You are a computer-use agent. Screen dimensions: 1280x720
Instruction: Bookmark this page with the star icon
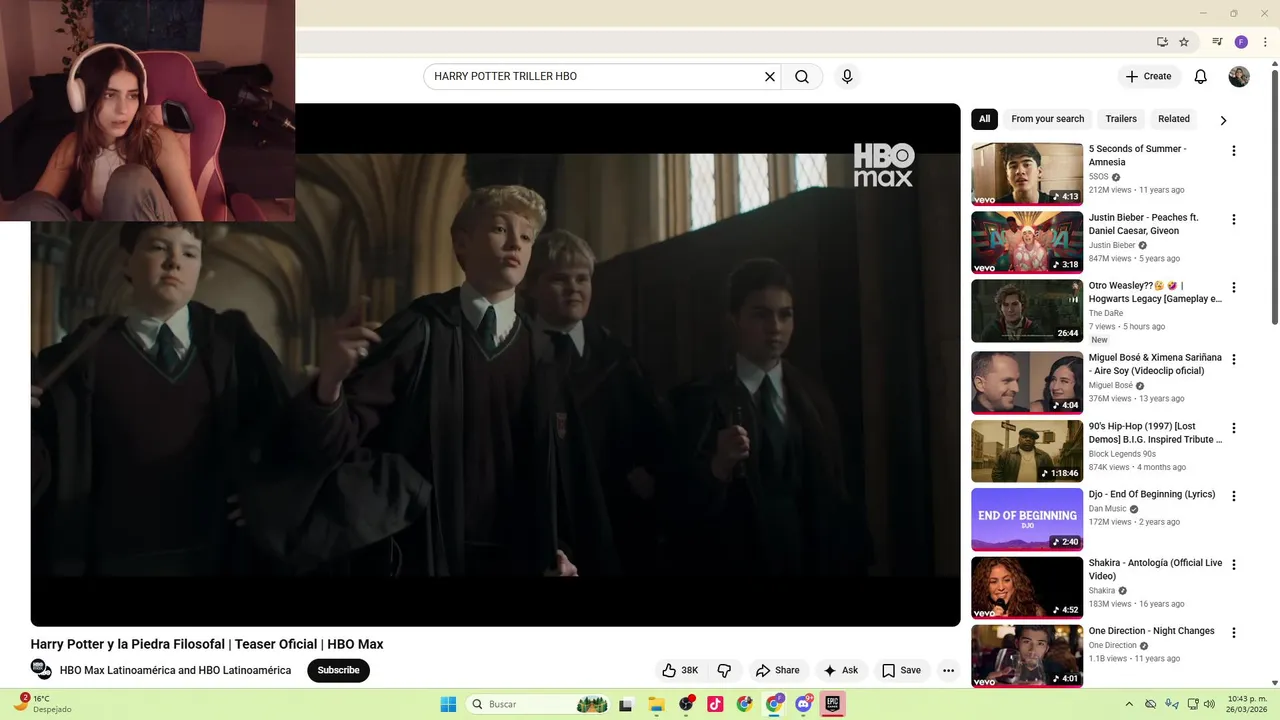click(1184, 42)
